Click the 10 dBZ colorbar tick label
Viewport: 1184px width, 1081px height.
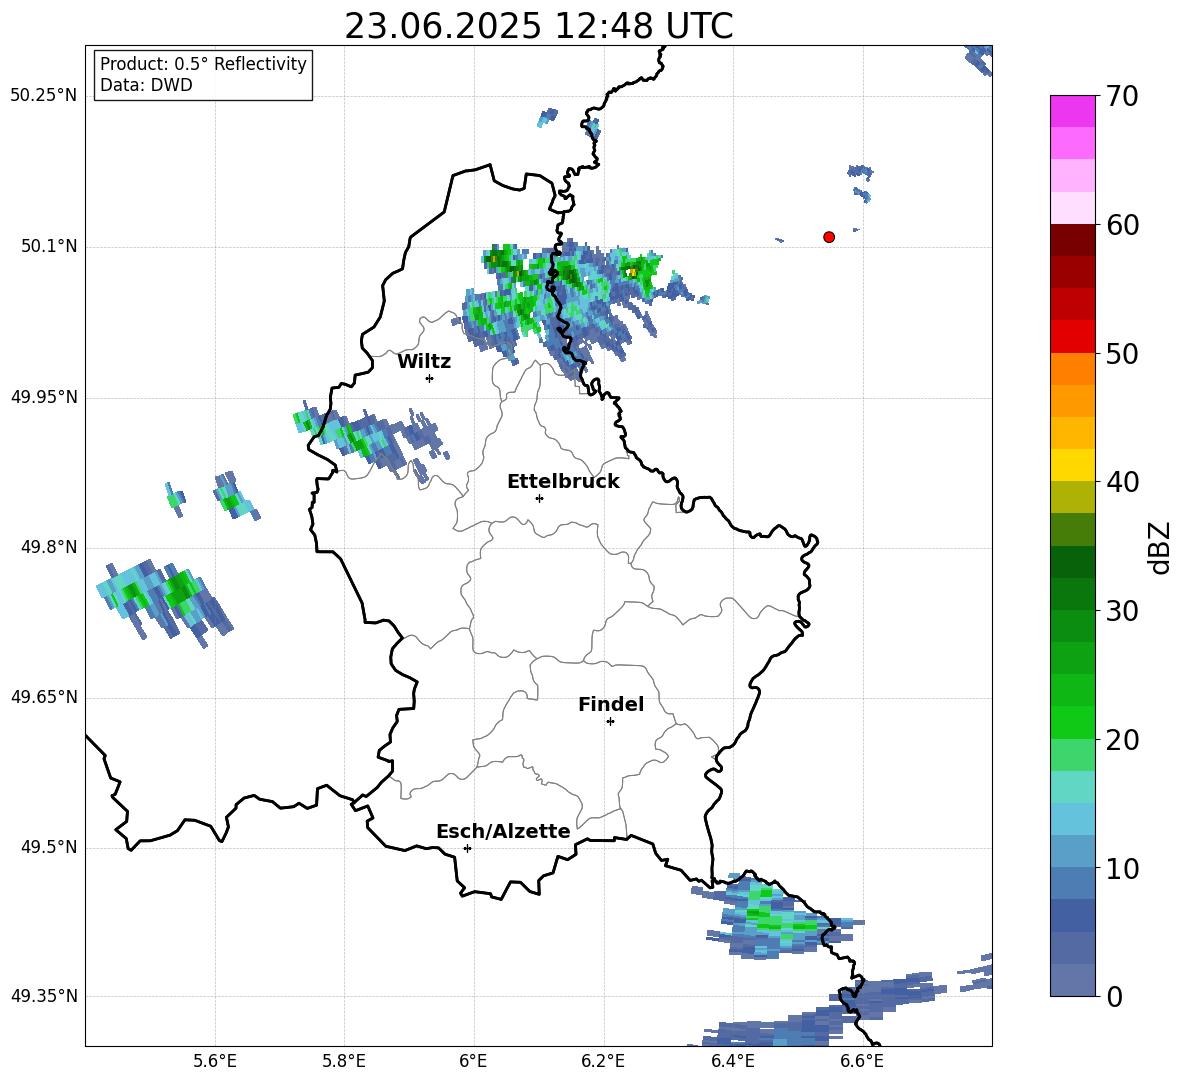pos(1122,868)
